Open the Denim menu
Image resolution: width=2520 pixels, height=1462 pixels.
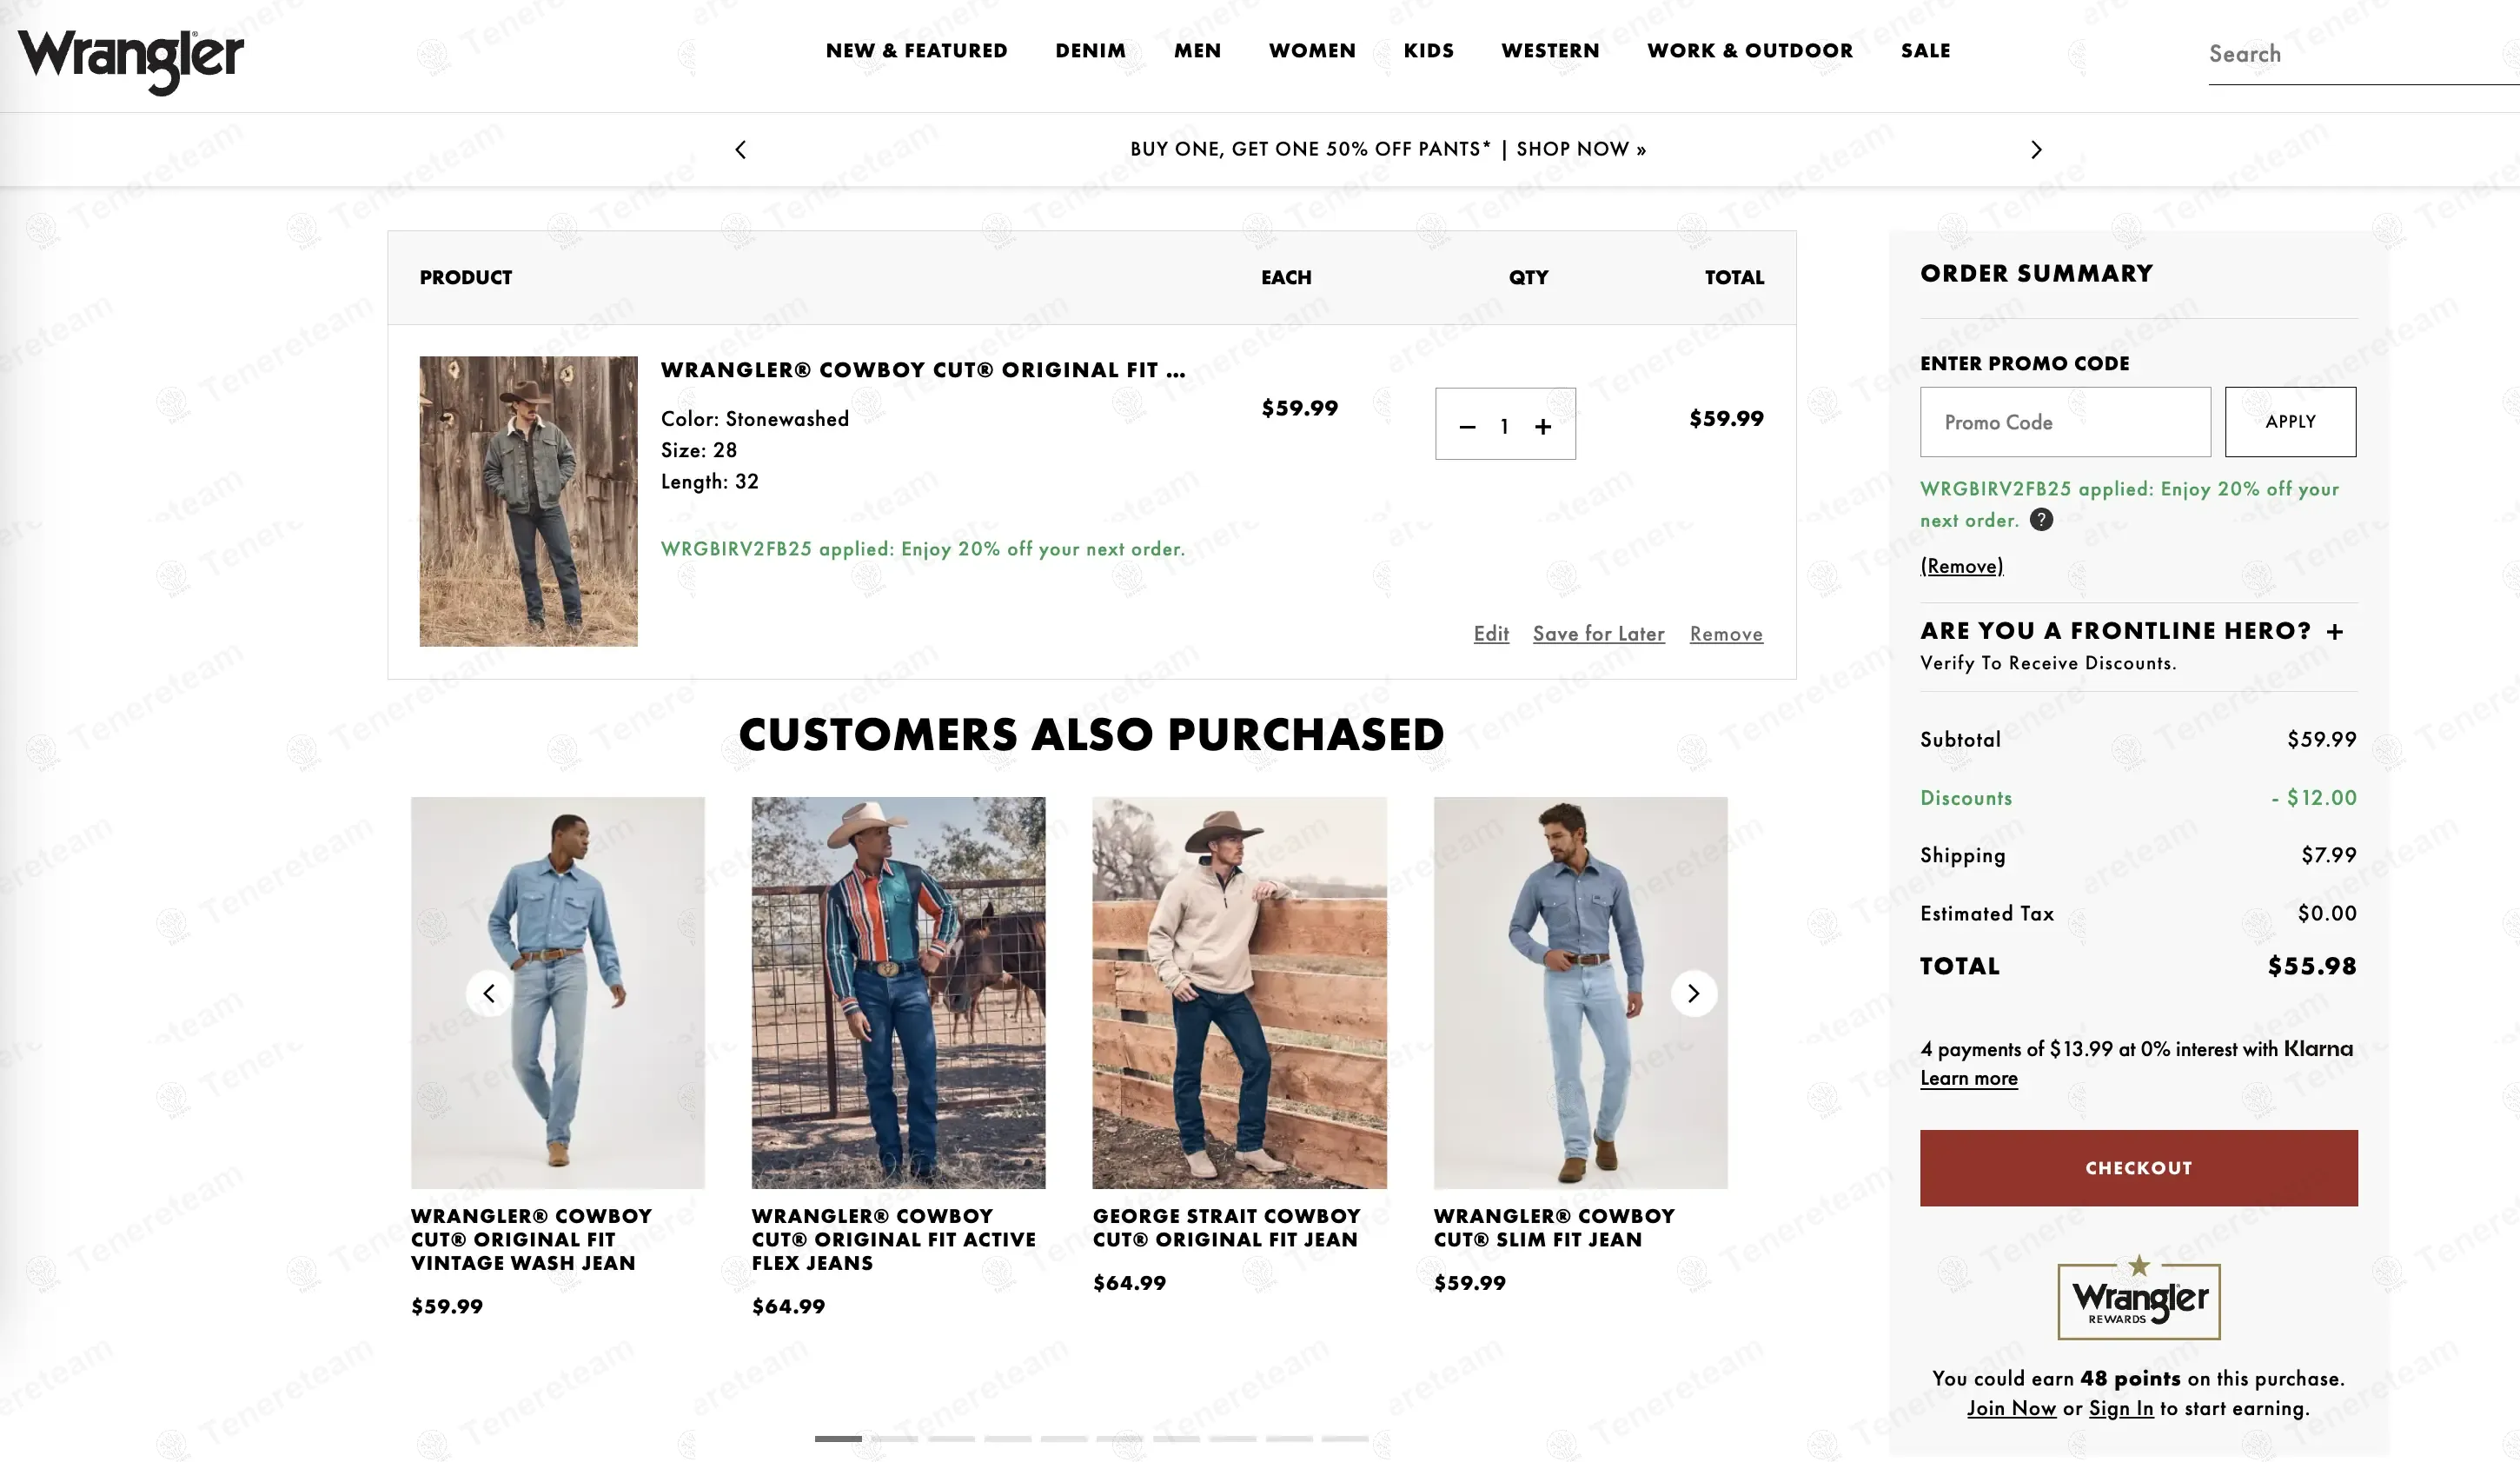[1090, 51]
